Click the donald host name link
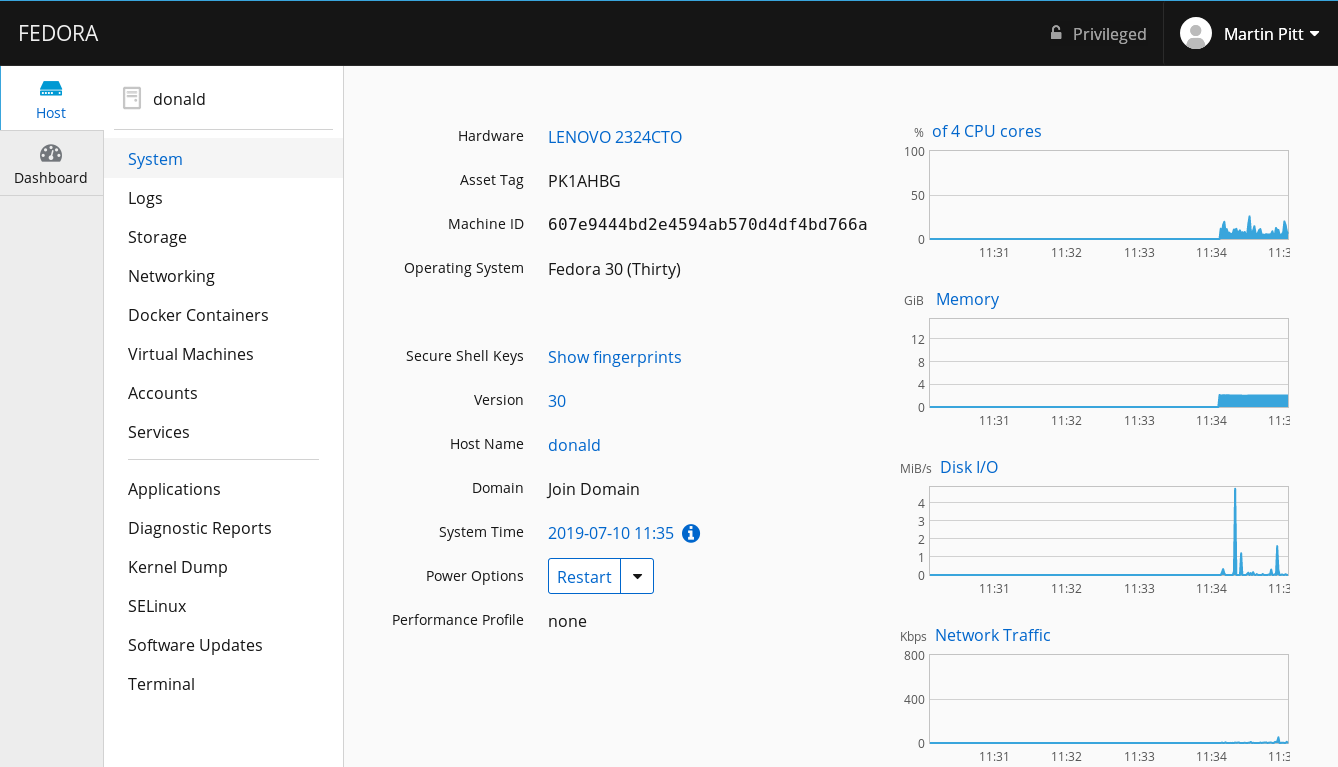This screenshot has width=1338, height=767. click(x=574, y=445)
